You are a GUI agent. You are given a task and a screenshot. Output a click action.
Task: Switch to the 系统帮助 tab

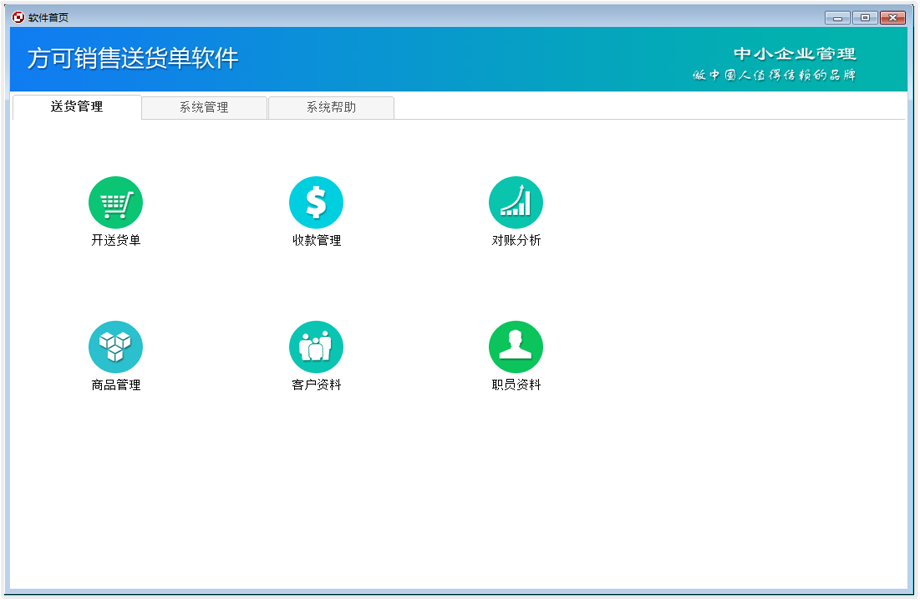pos(330,107)
